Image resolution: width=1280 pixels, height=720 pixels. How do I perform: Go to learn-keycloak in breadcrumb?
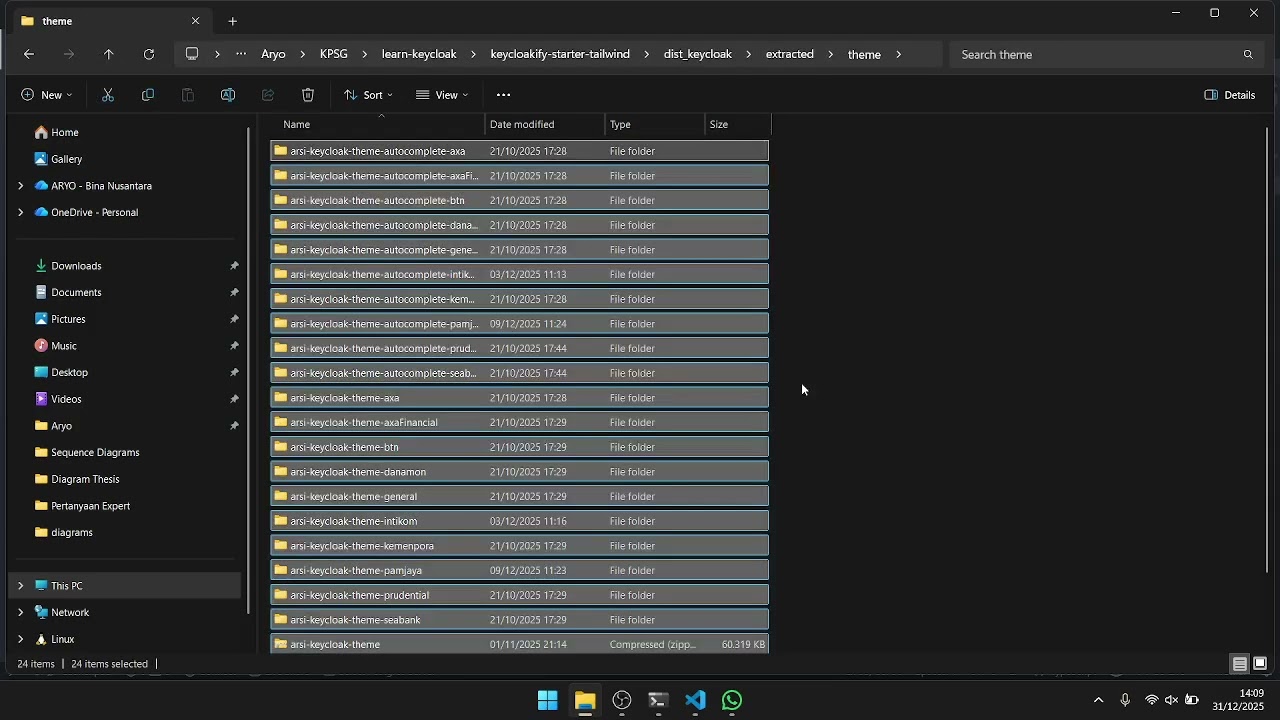click(x=419, y=54)
